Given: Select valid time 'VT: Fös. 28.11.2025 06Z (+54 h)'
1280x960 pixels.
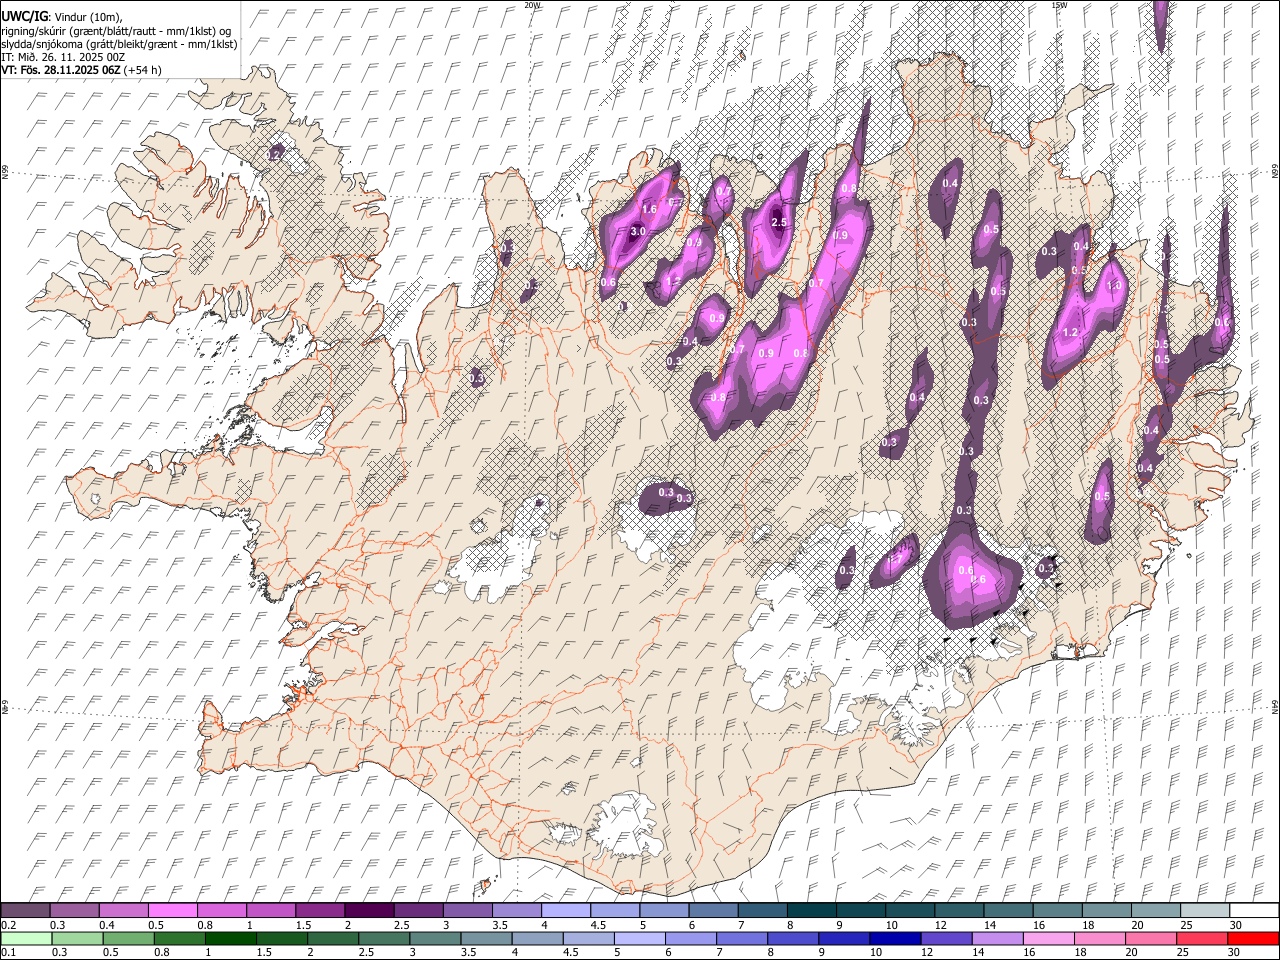Looking at the screenshot, I should (82, 70).
